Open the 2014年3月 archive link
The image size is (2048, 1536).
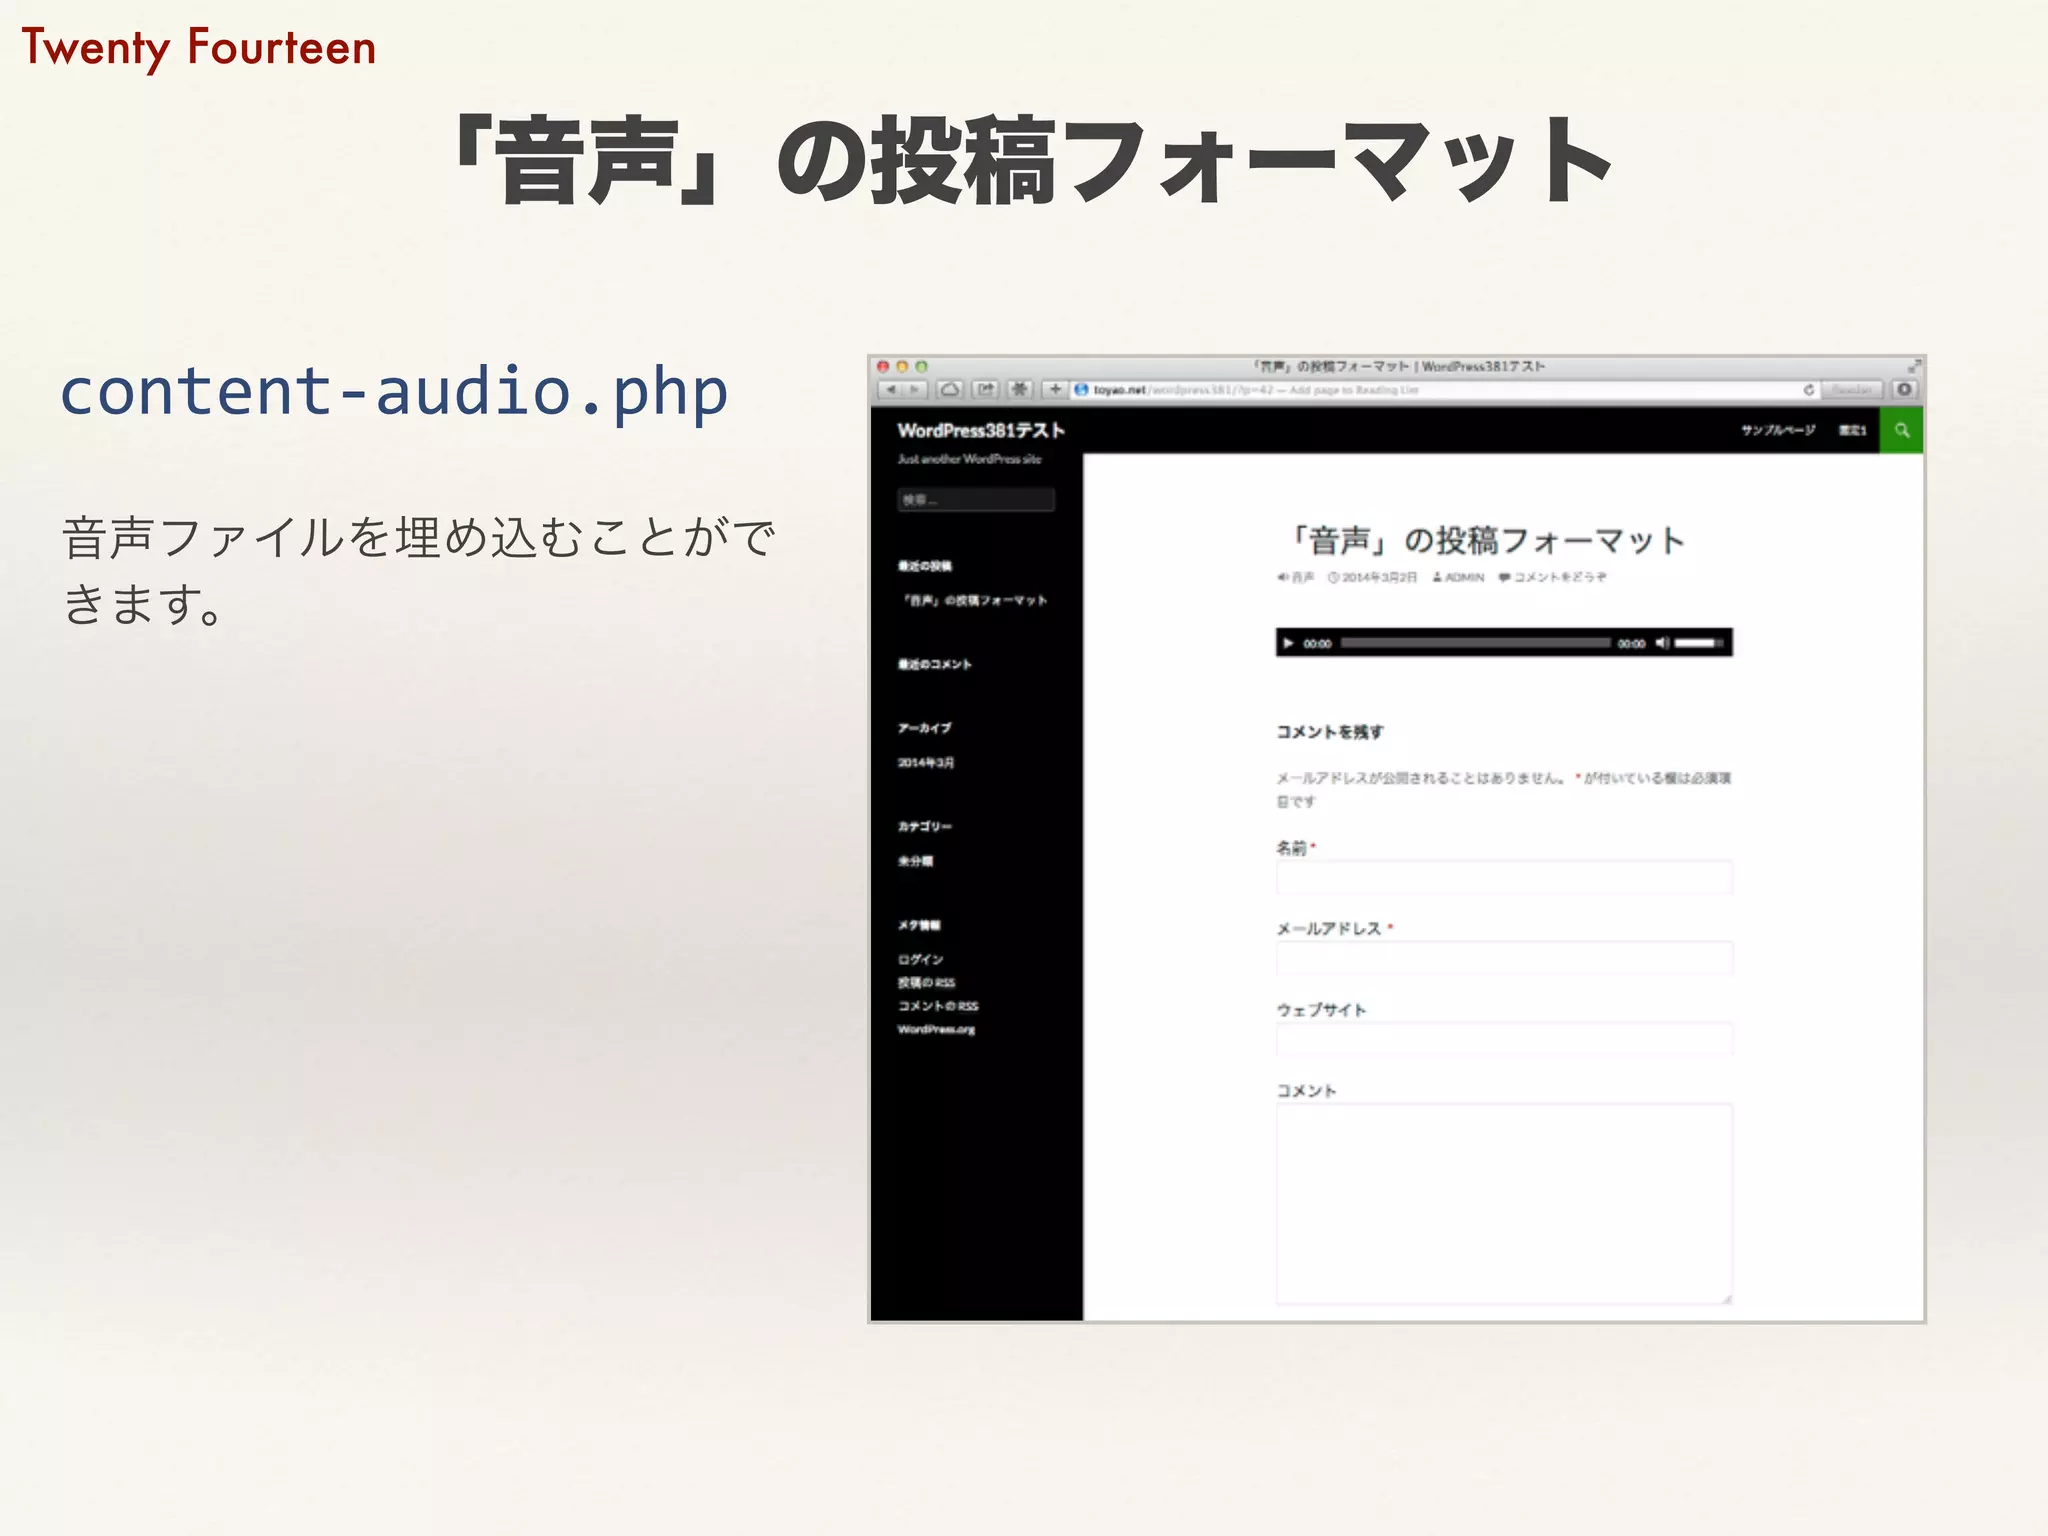(x=926, y=763)
